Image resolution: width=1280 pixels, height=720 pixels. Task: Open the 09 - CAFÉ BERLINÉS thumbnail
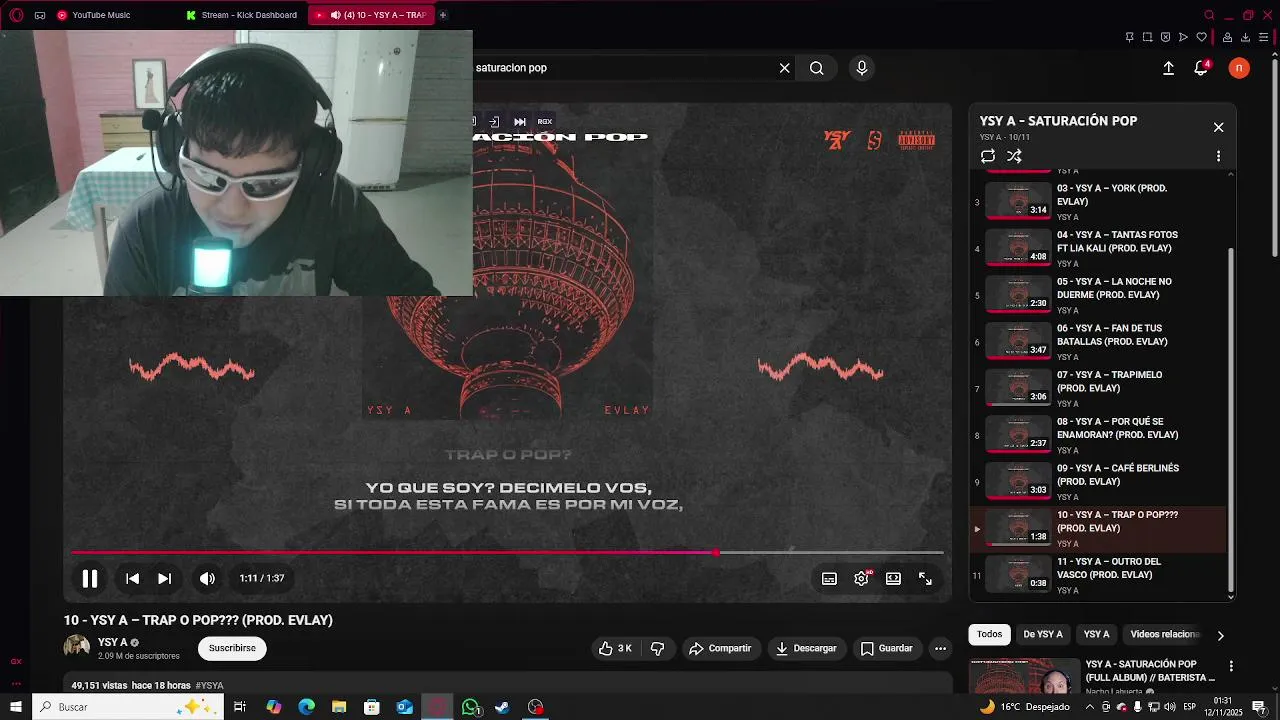pos(1018,481)
